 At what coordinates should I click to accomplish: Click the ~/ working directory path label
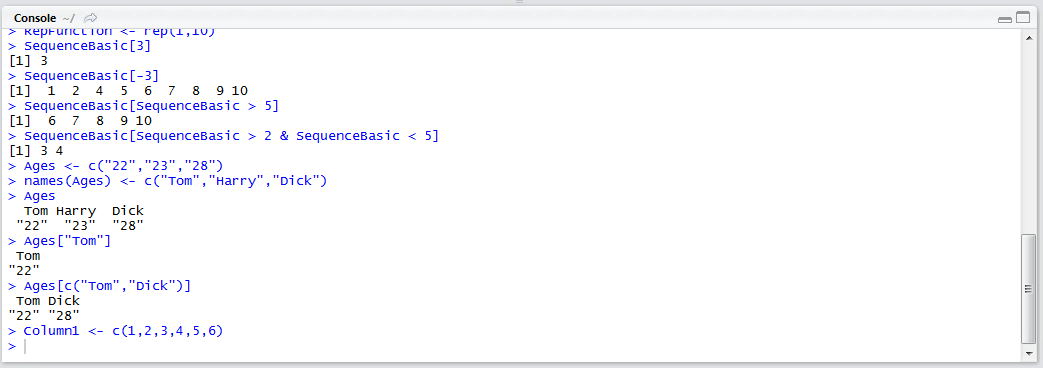coord(68,18)
